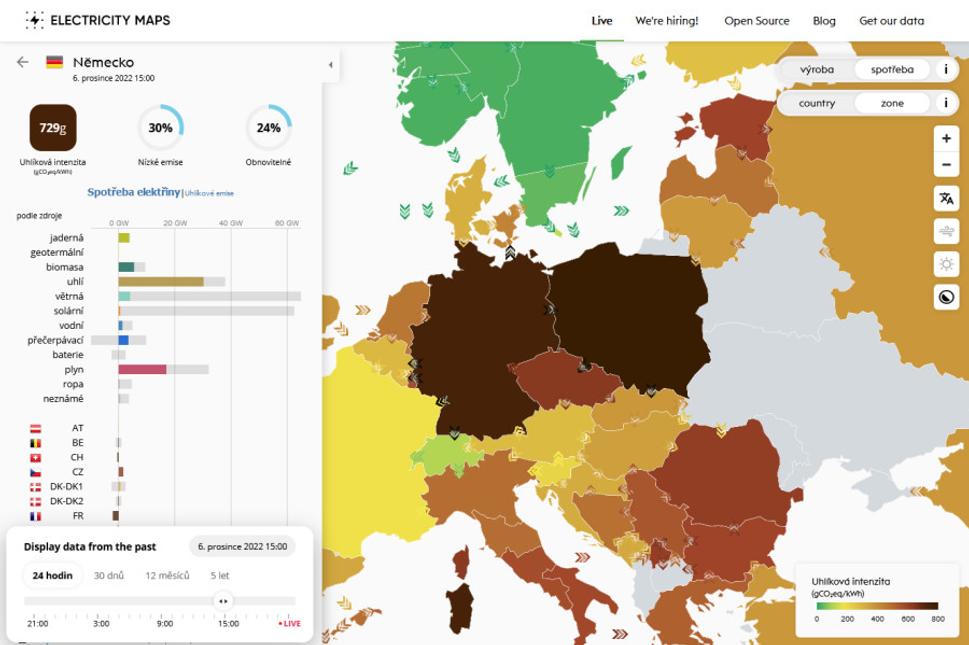Select zone aggregation
The height and width of the screenshot is (645, 969).
click(892, 103)
